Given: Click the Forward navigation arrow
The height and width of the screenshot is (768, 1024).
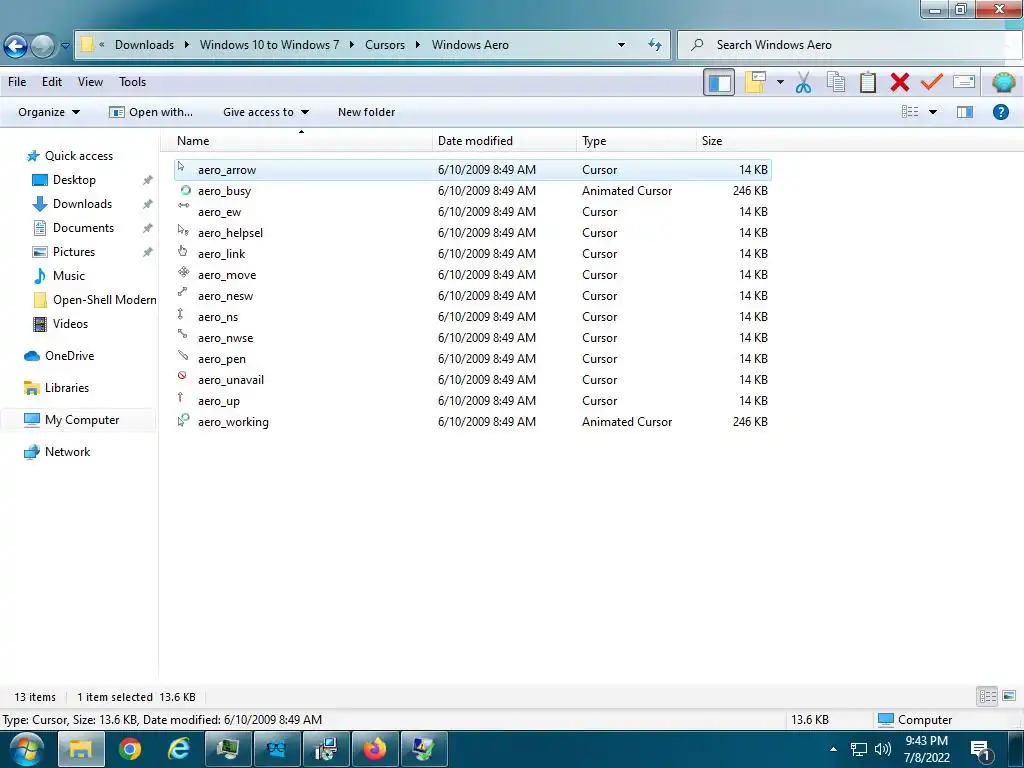Looking at the screenshot, I should [42, 46].
